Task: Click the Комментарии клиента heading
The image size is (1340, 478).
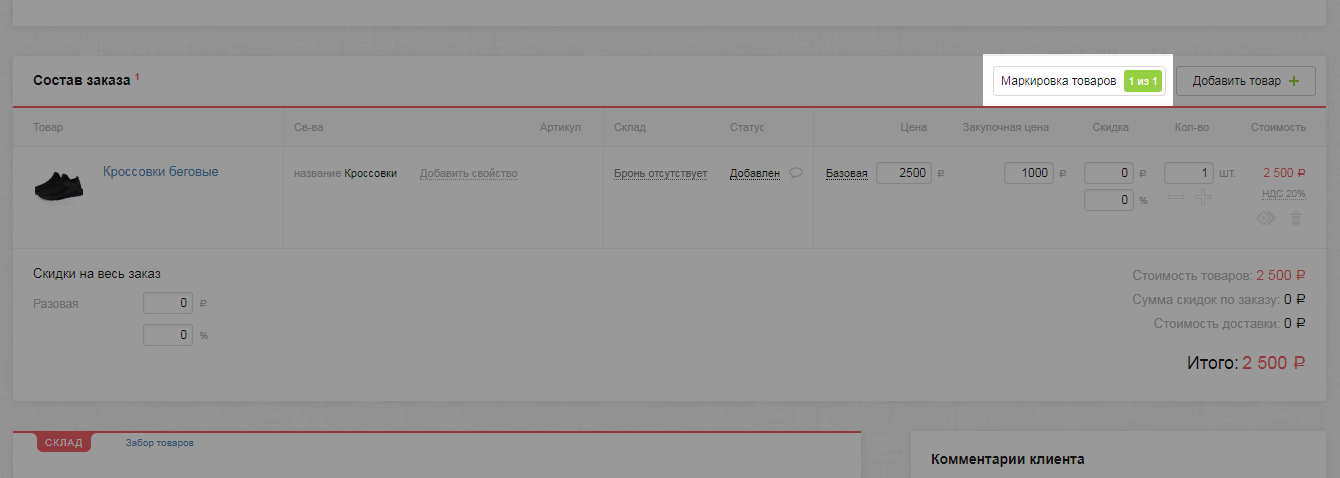Action: (1008, 459)
